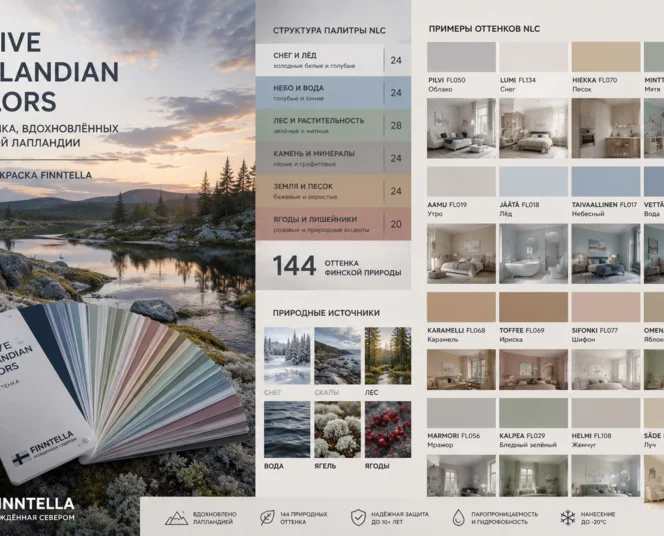Click the Жемчуг label under HELMI

tap(584, 445)
